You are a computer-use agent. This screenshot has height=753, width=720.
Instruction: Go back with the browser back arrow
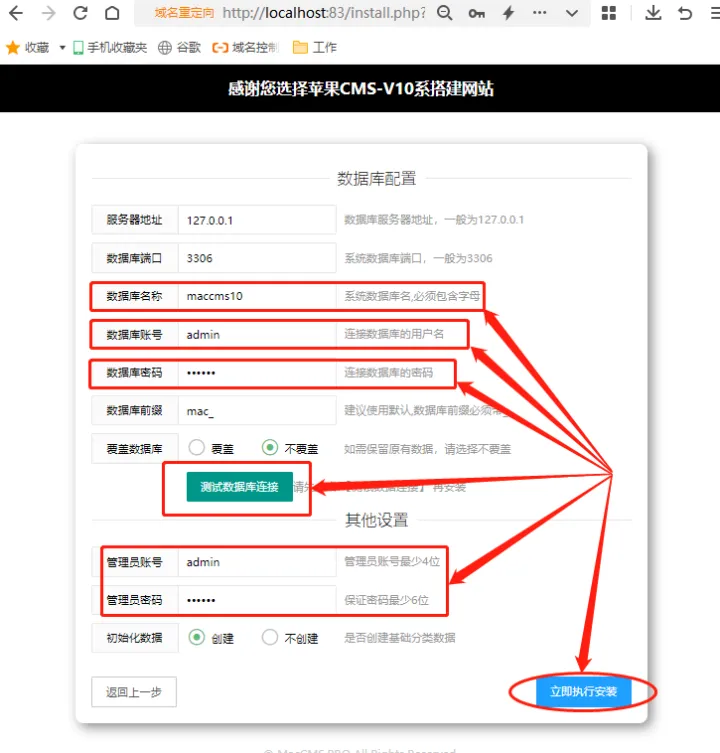point(16,13)
